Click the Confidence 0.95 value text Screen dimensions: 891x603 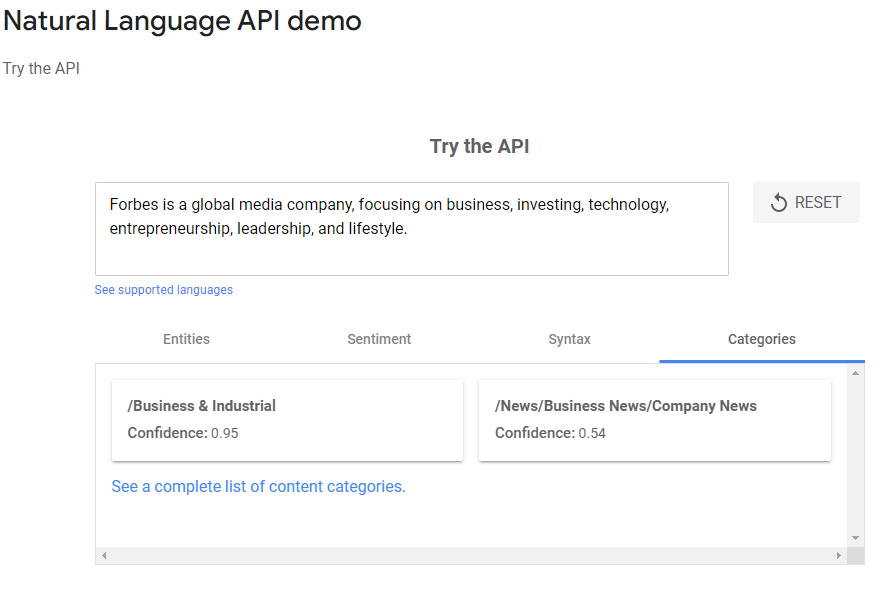(x=224, y=433)
